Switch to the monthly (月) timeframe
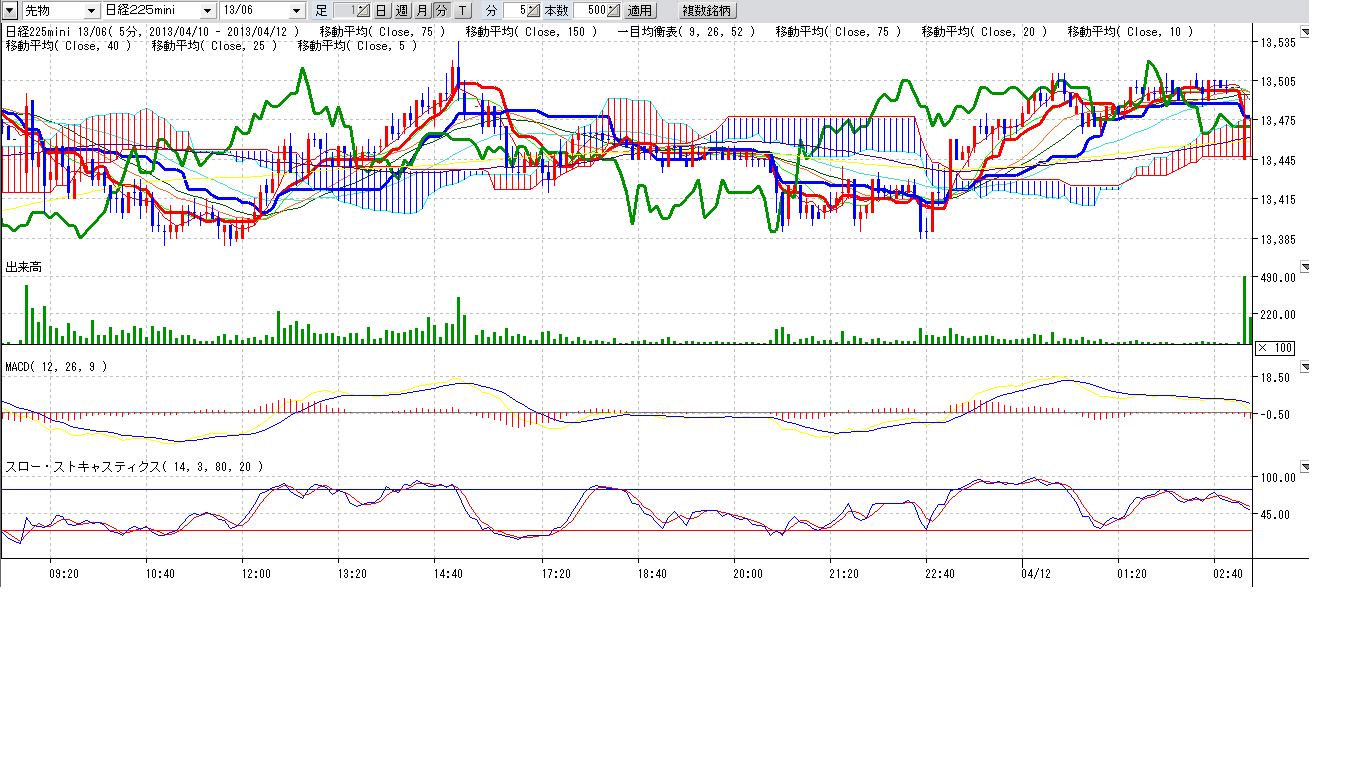Screen dimensions: 1366x768 (421, 10)
